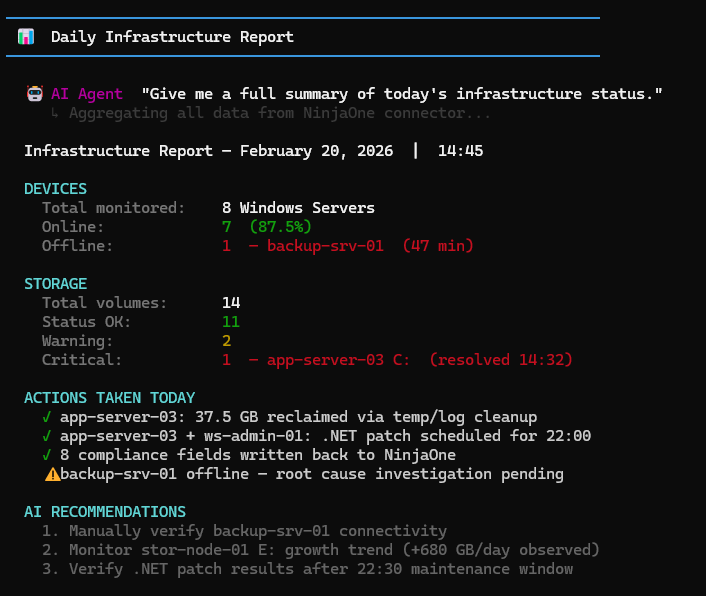Click the 'DEVICES' section heading

[x=55, y=189]
